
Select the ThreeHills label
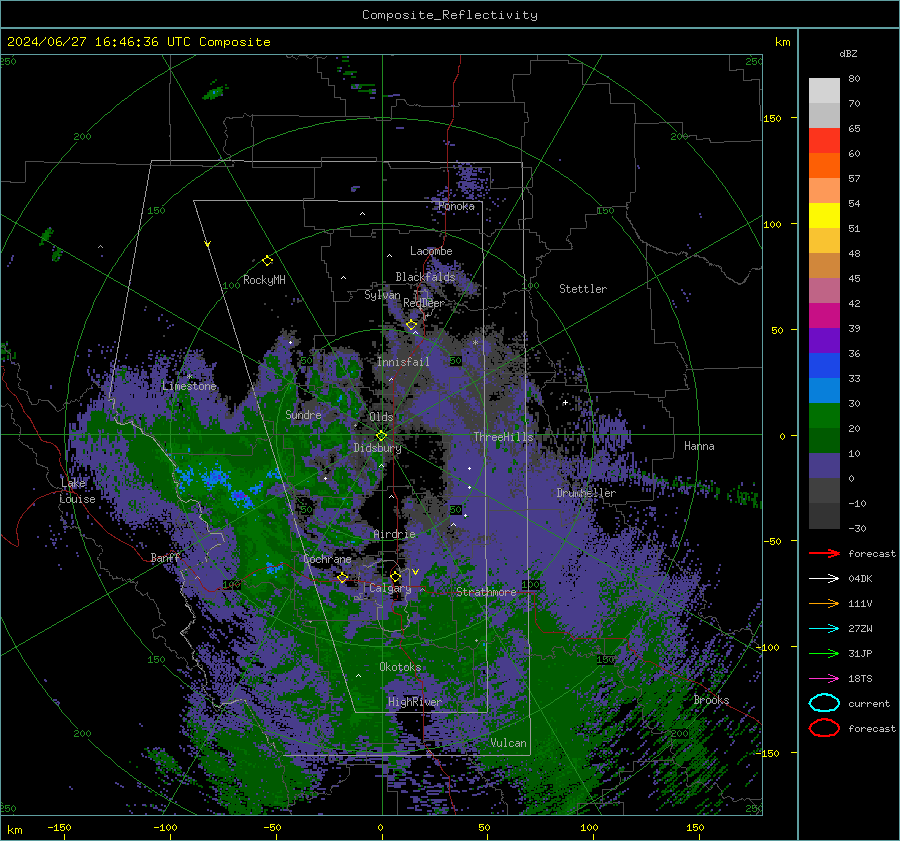503,437
